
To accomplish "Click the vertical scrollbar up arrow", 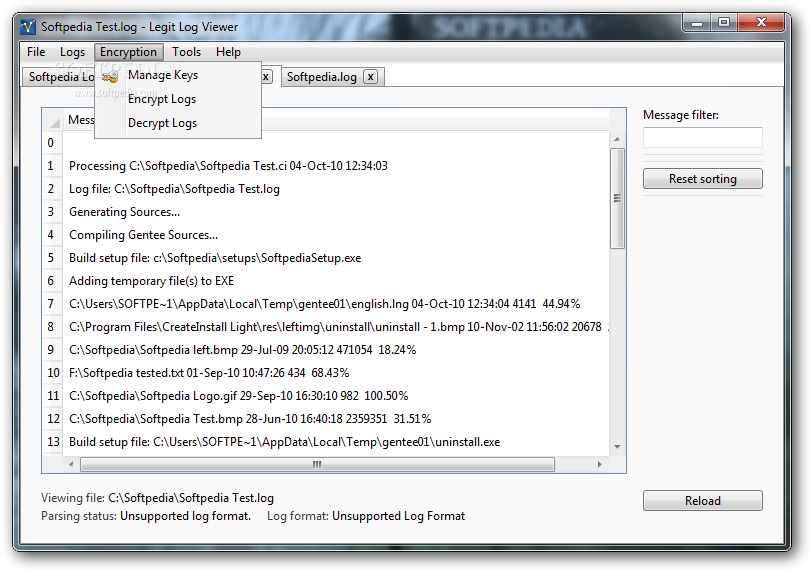I will click(x=617, y=139).
